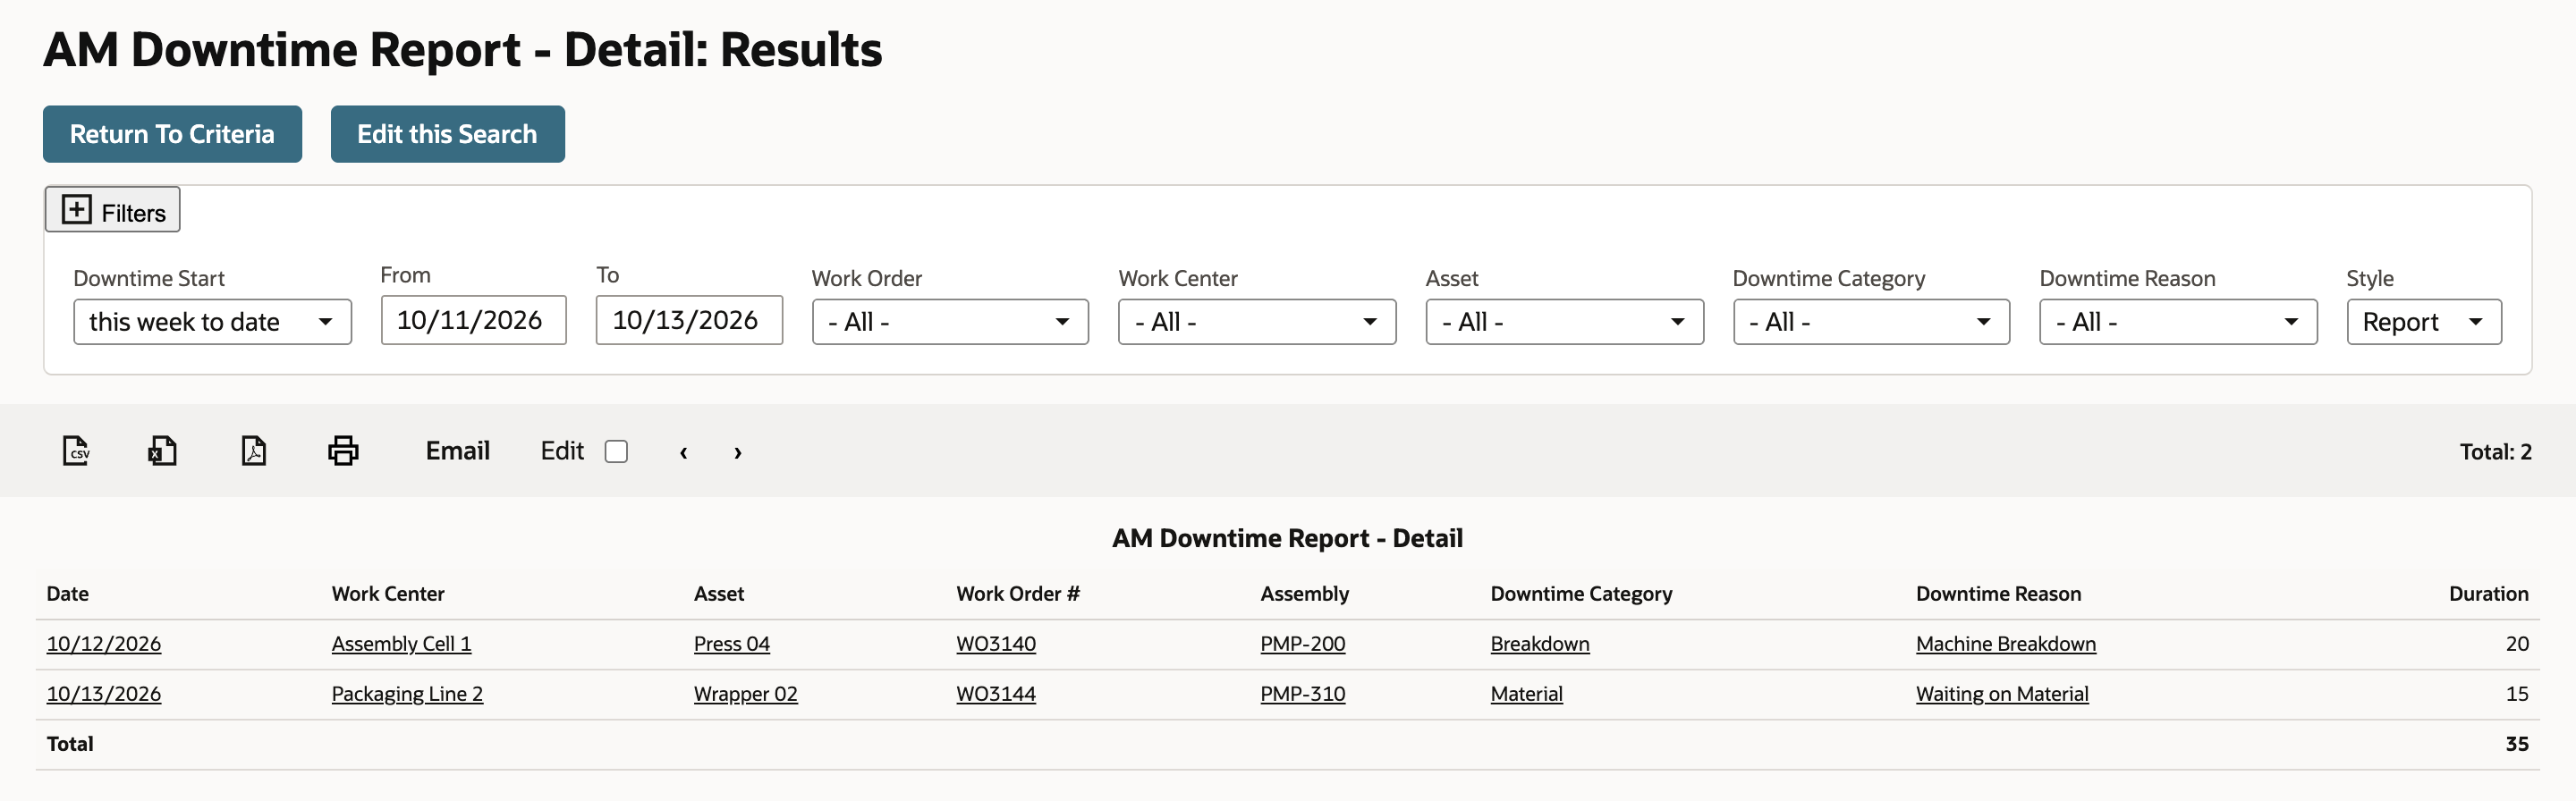The height and width of the screenshot is (801, 2576).
Task: Open assembly PMP-310 link
Action: coord(1303,694)
